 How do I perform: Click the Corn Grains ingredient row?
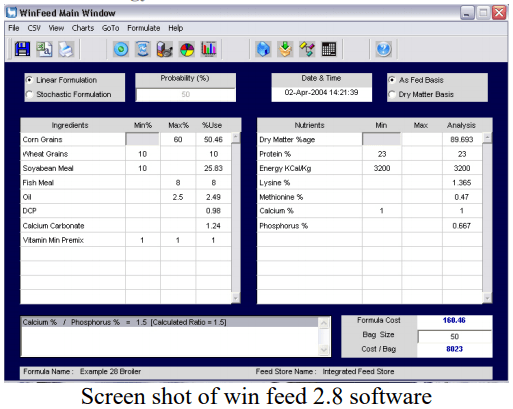click(x=126, y=139)
